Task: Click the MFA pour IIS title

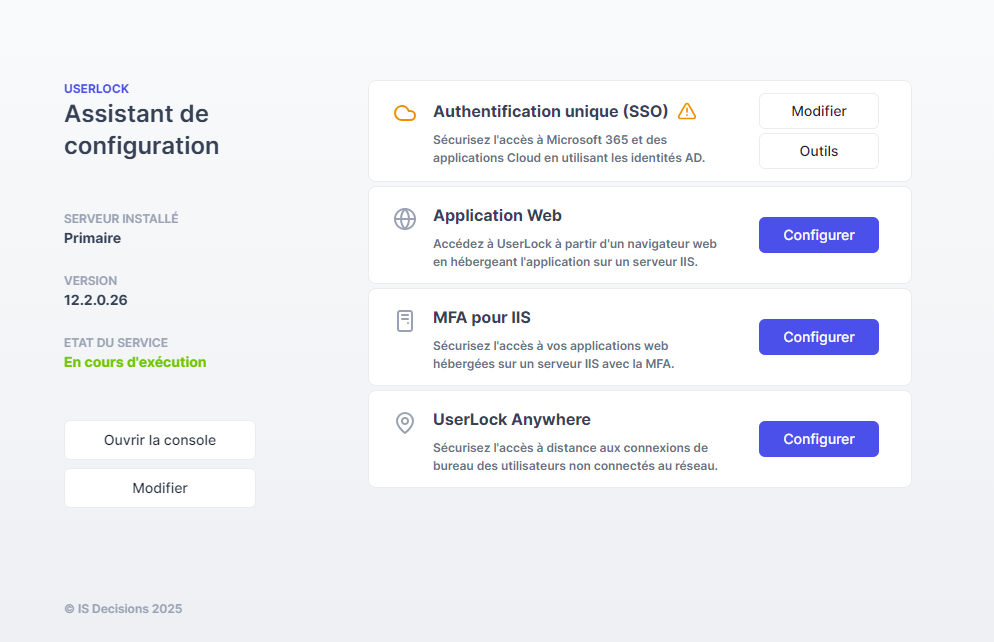Action: [x=482, y=317]
